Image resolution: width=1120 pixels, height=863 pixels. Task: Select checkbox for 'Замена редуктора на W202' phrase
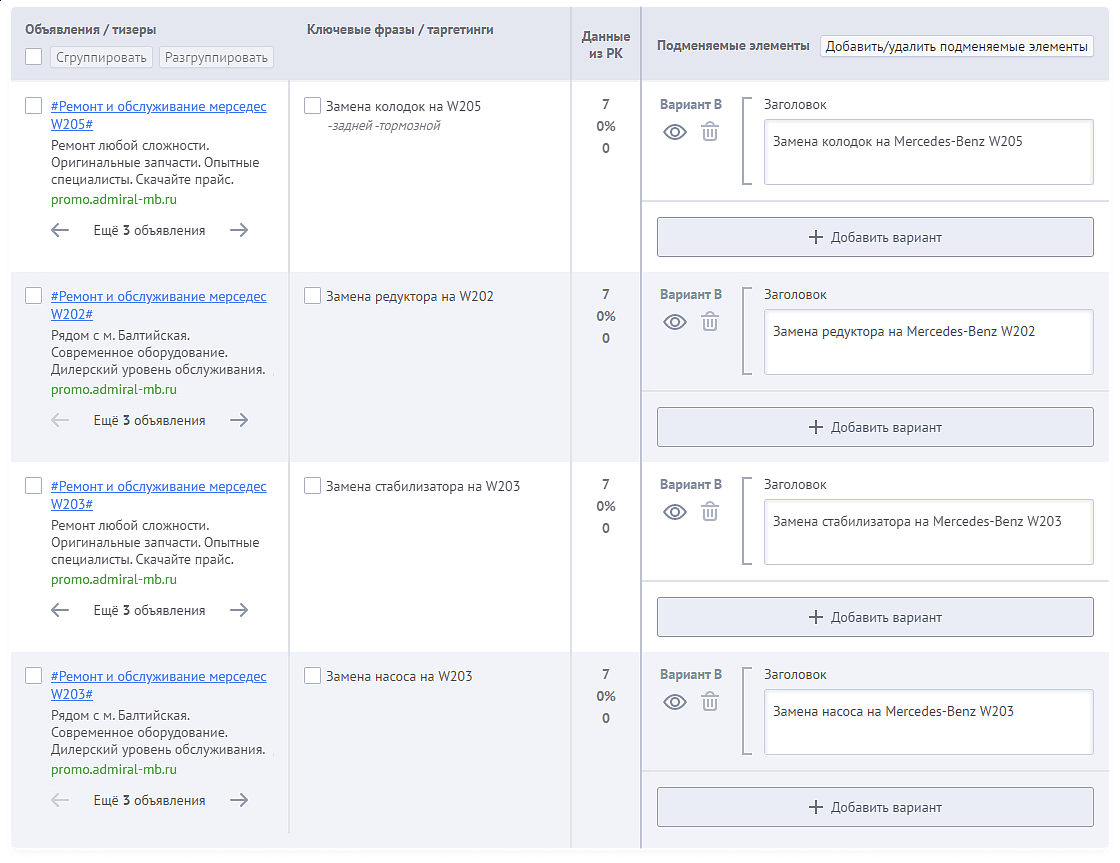[x=312, y=296]
